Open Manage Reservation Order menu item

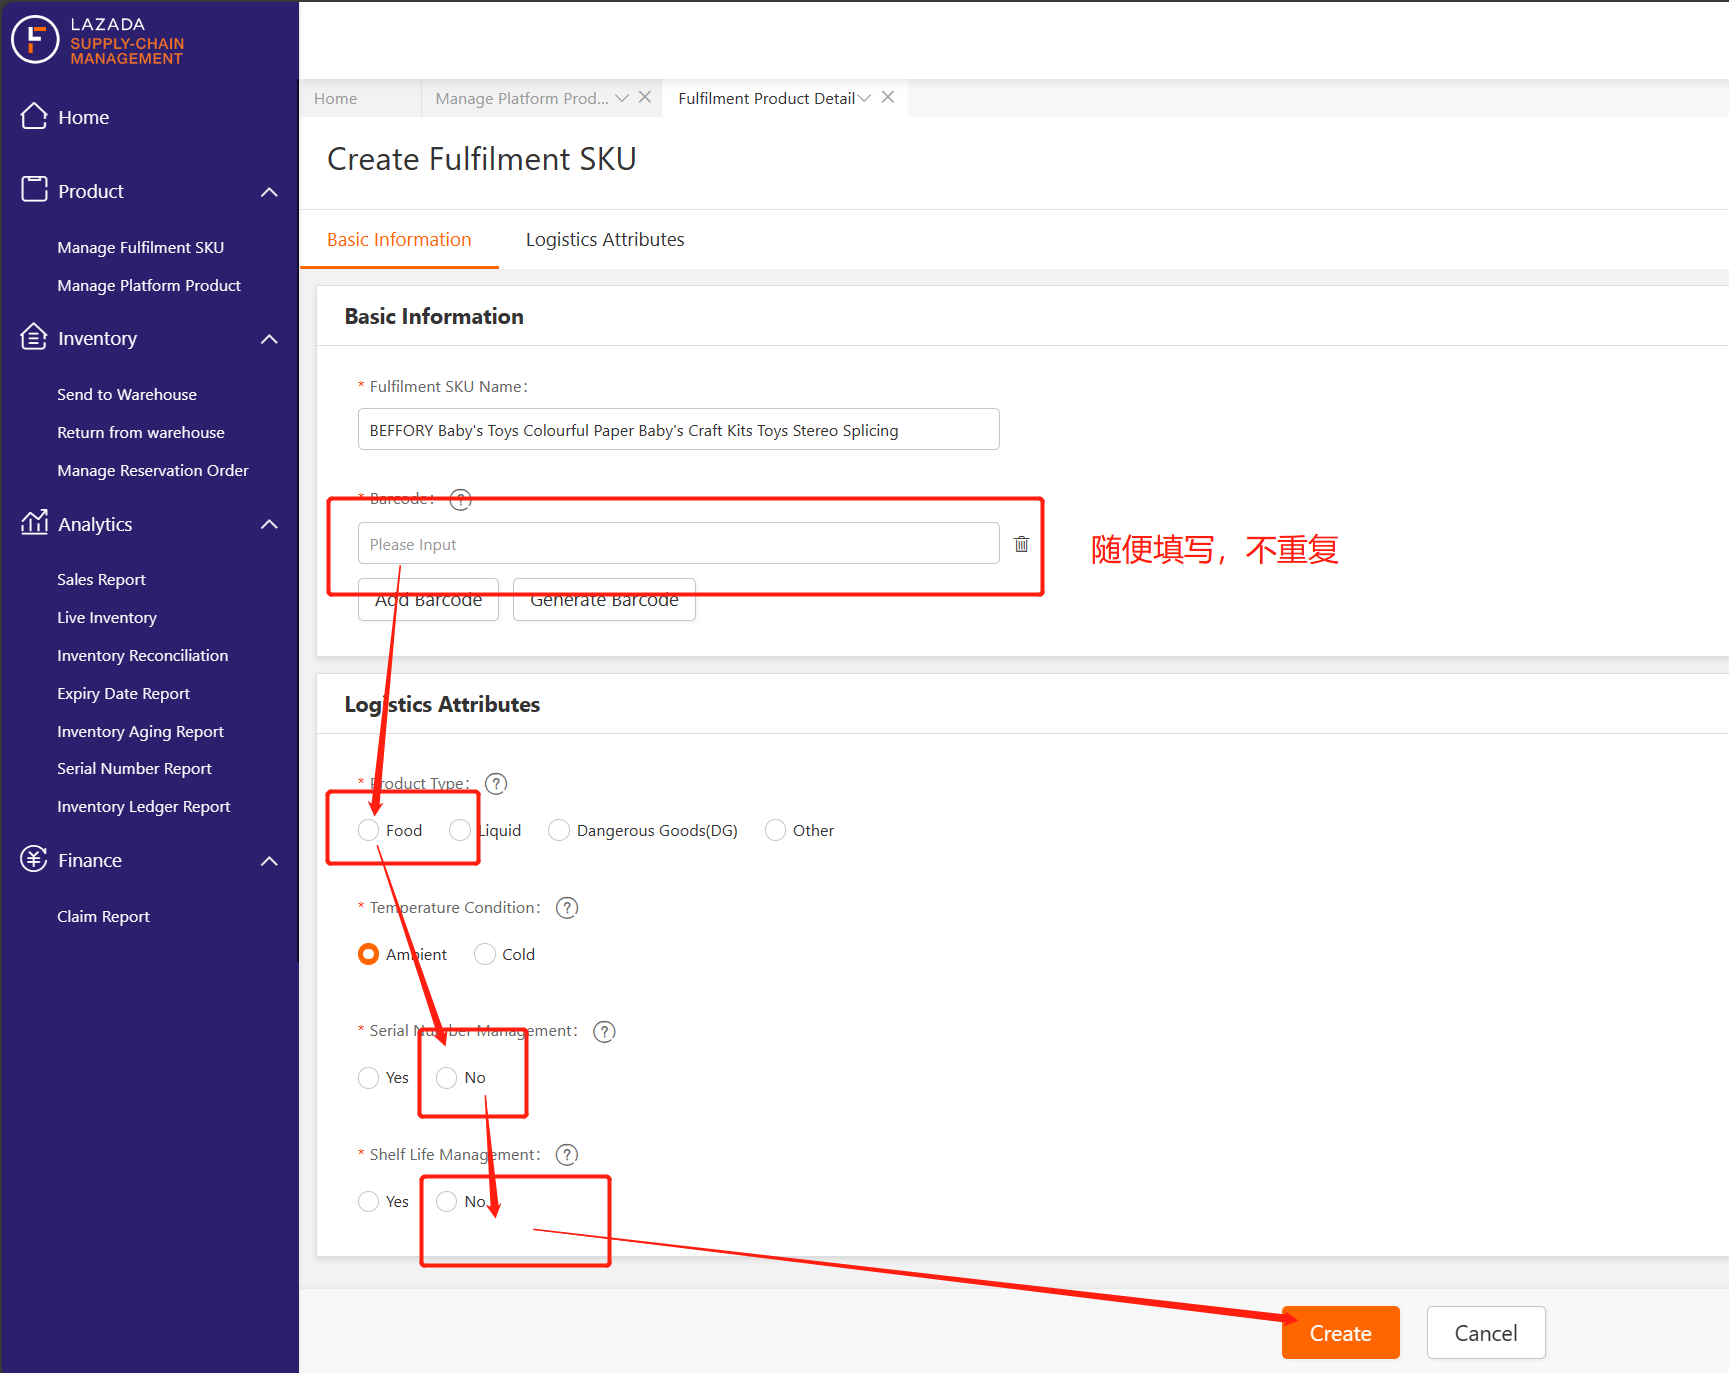(x=153, y=470)
